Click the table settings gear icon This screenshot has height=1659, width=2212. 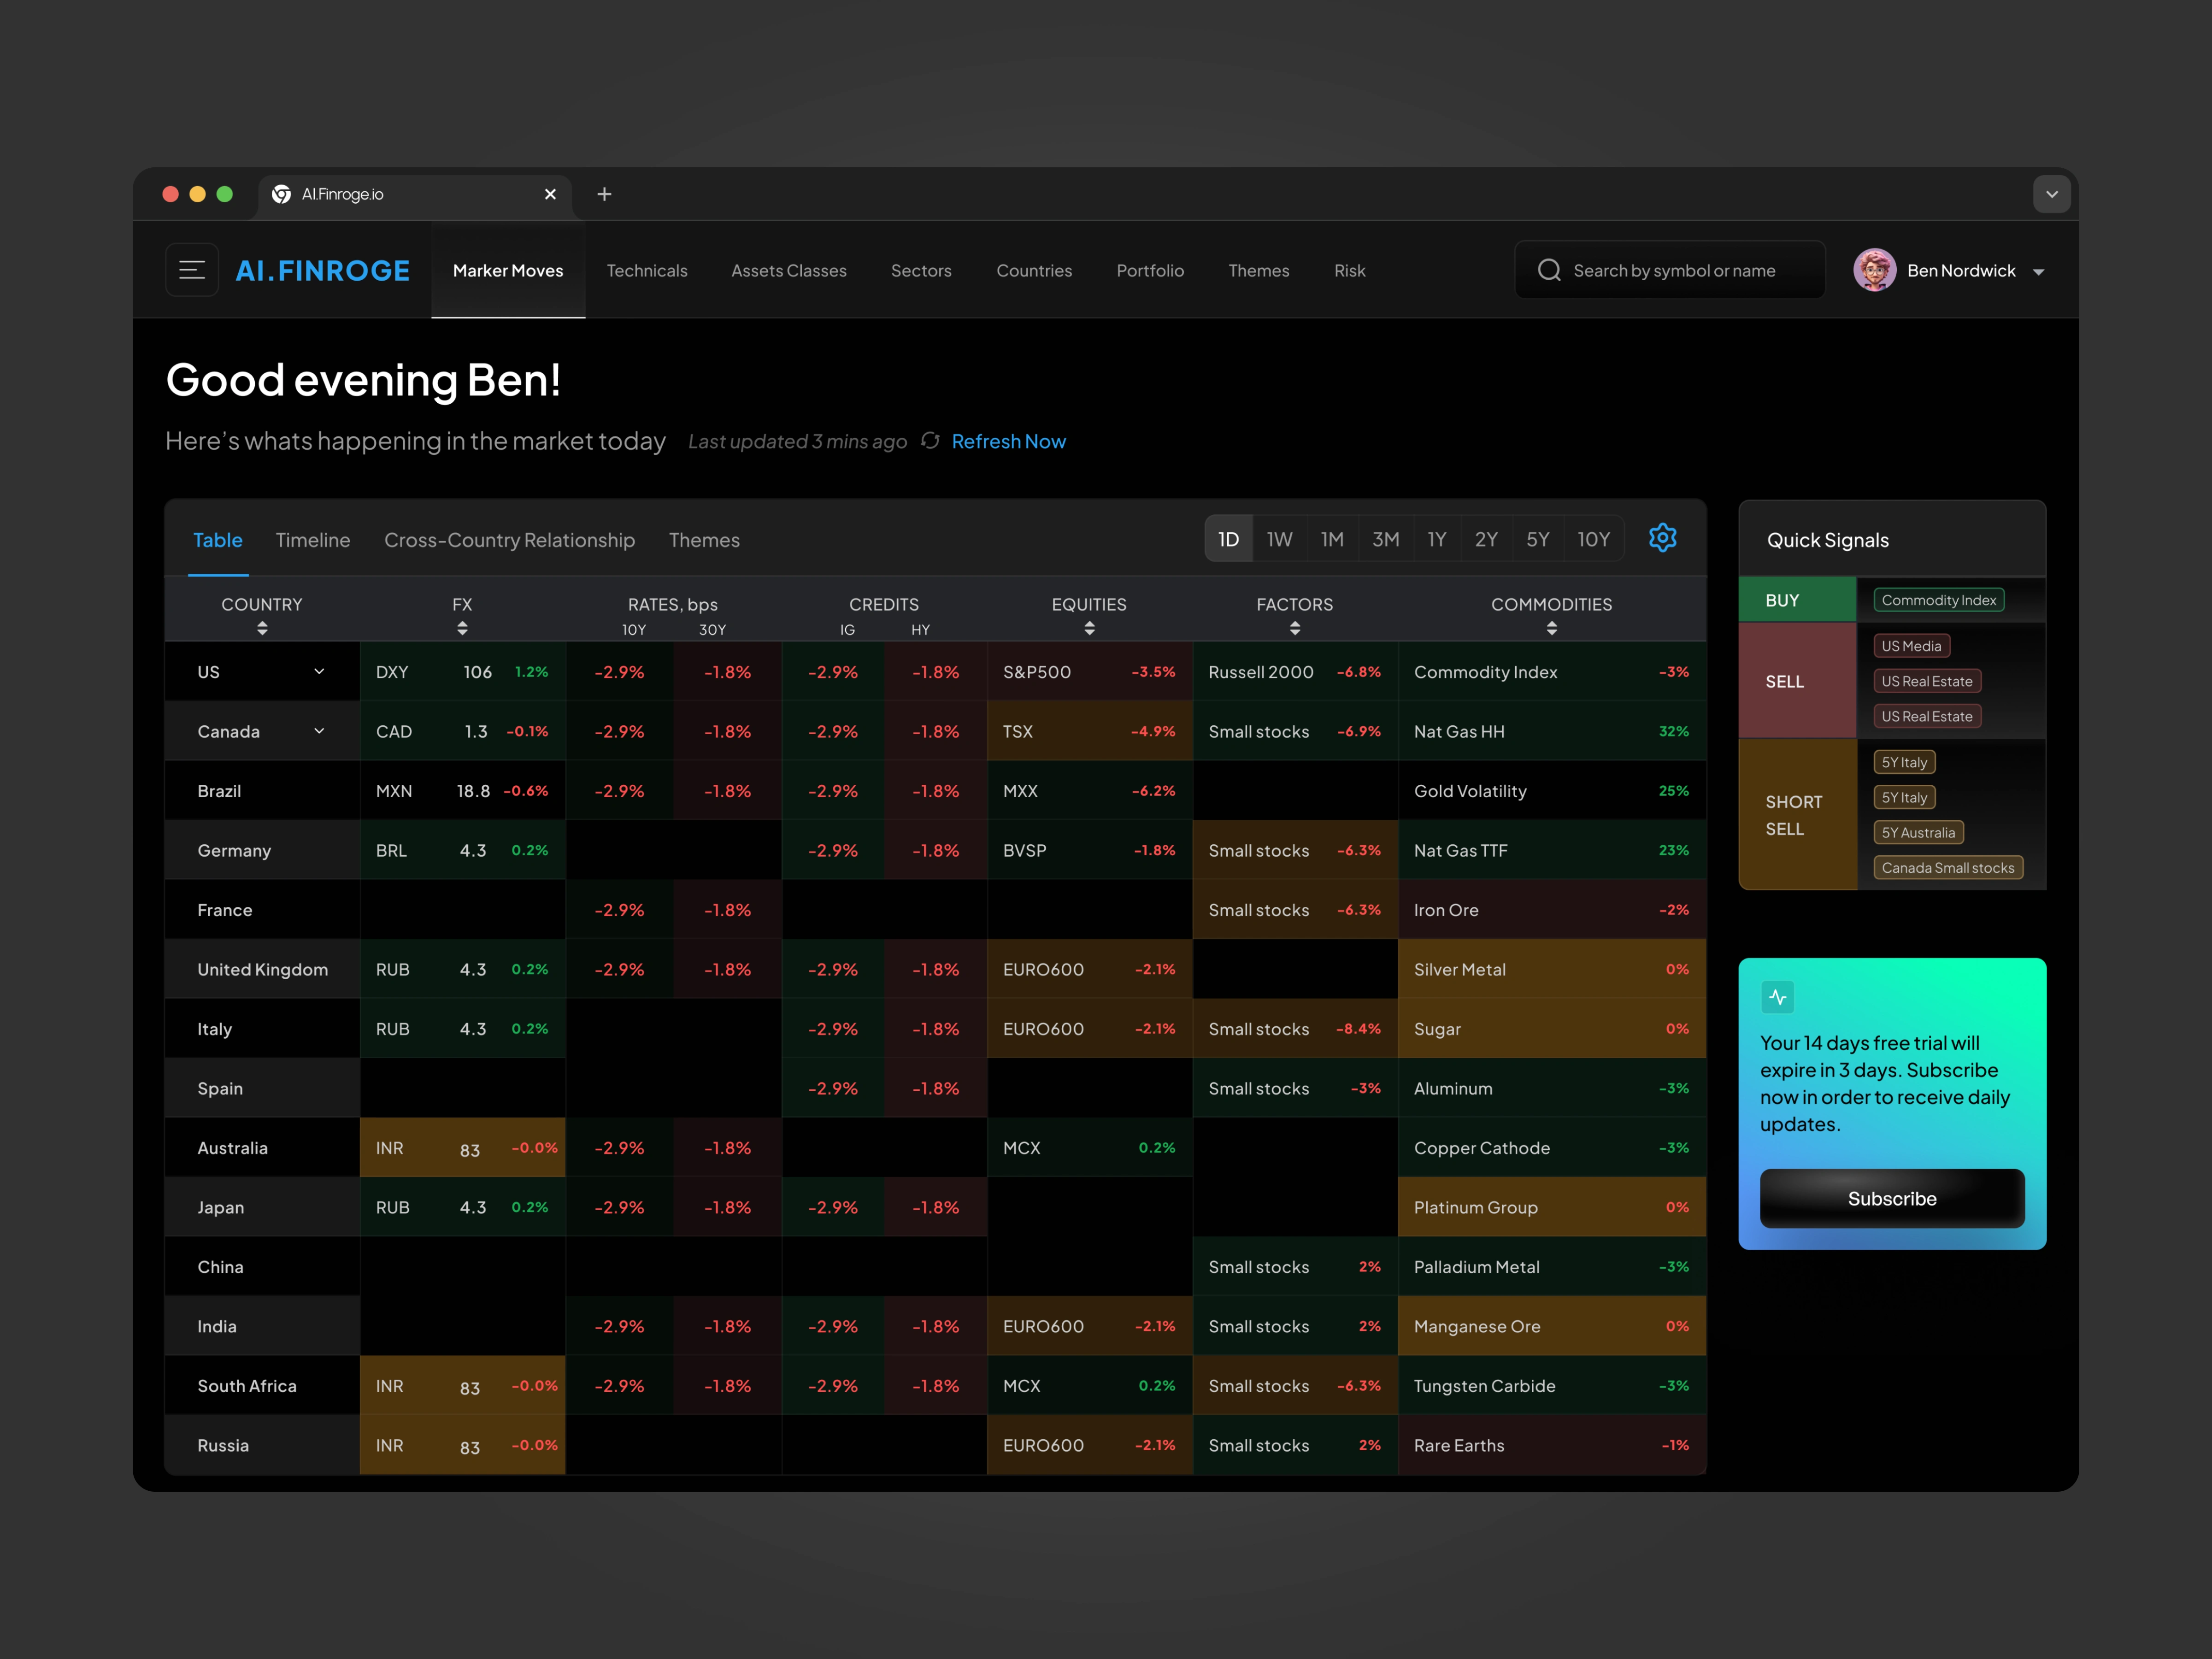click(1662, 538)
